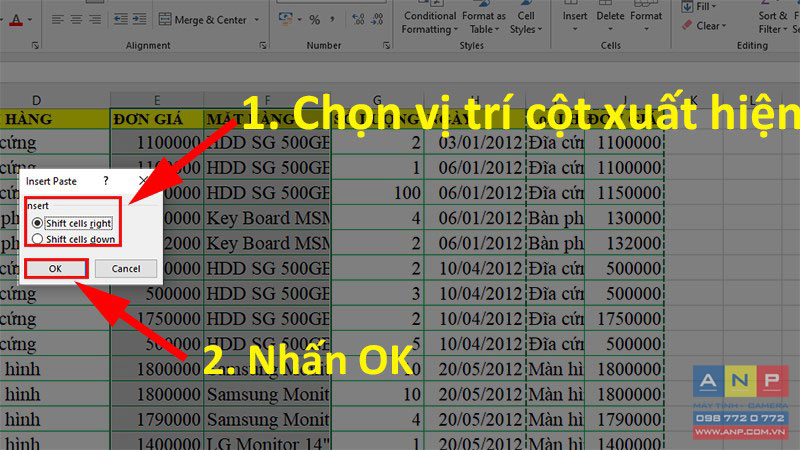Click cell with date 03/01/2012

pyautogui.click(x=475, y=143)
